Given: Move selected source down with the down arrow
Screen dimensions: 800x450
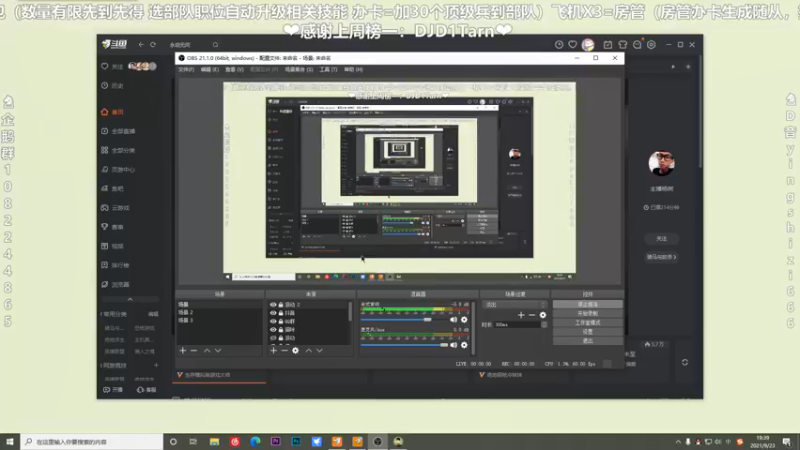Looking at the screenshot, I should 319,351.
